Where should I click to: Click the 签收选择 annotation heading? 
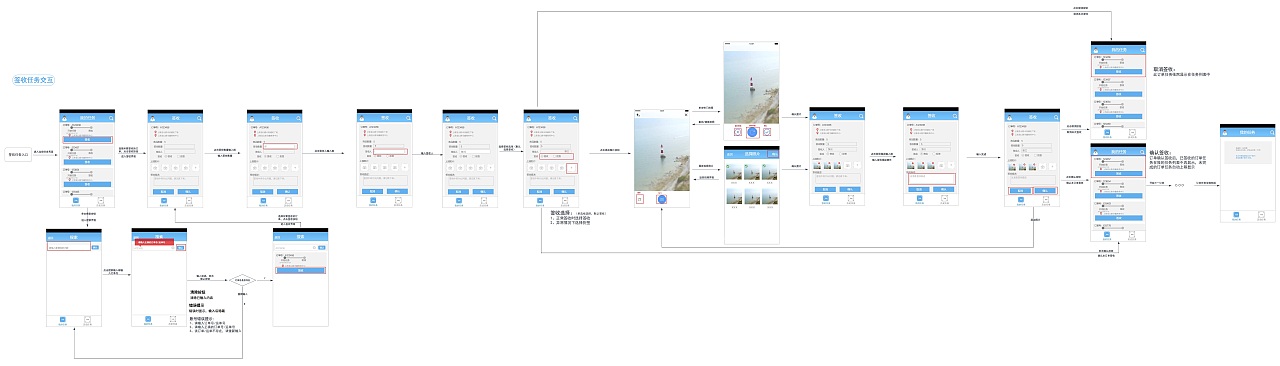[560, 213]
